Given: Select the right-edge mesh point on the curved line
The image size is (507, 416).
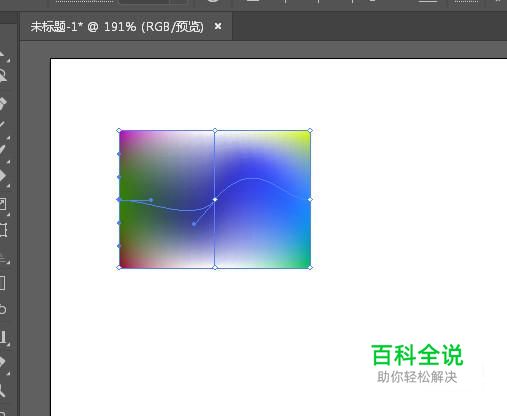Looking at the screenshot, I should coord(310,199).
